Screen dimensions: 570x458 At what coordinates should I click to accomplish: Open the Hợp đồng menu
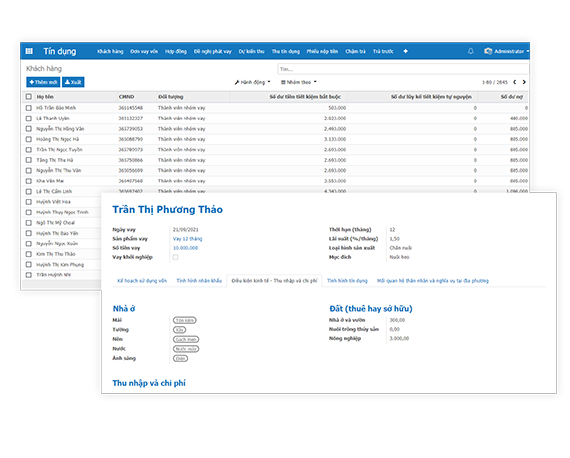(176, 51)
